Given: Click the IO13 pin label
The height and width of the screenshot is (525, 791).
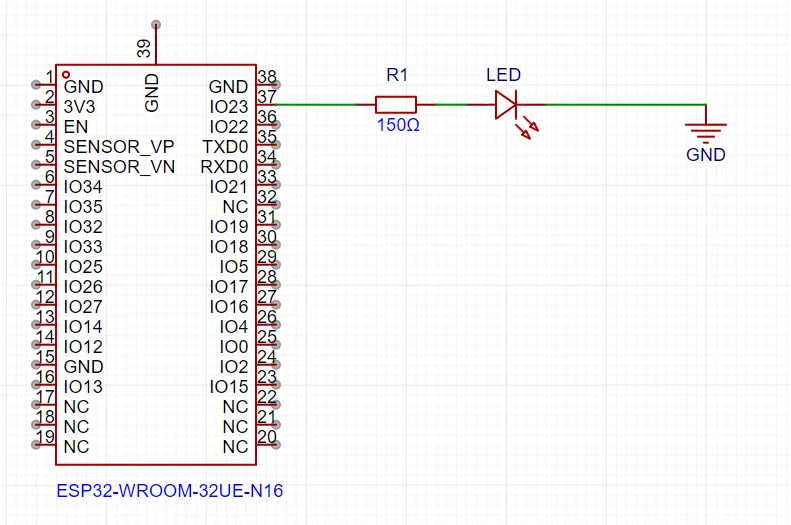Looking at the screenshot, I should point(83,387).
